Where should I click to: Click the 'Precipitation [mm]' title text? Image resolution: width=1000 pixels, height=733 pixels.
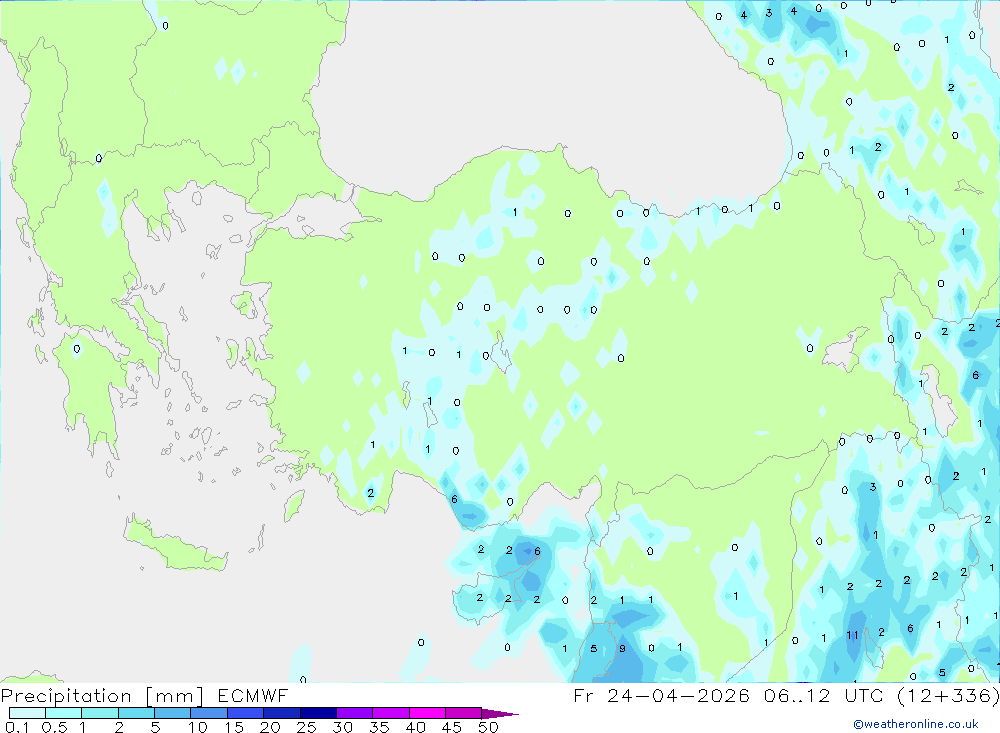pyautogui.click(x=102, y=695)
